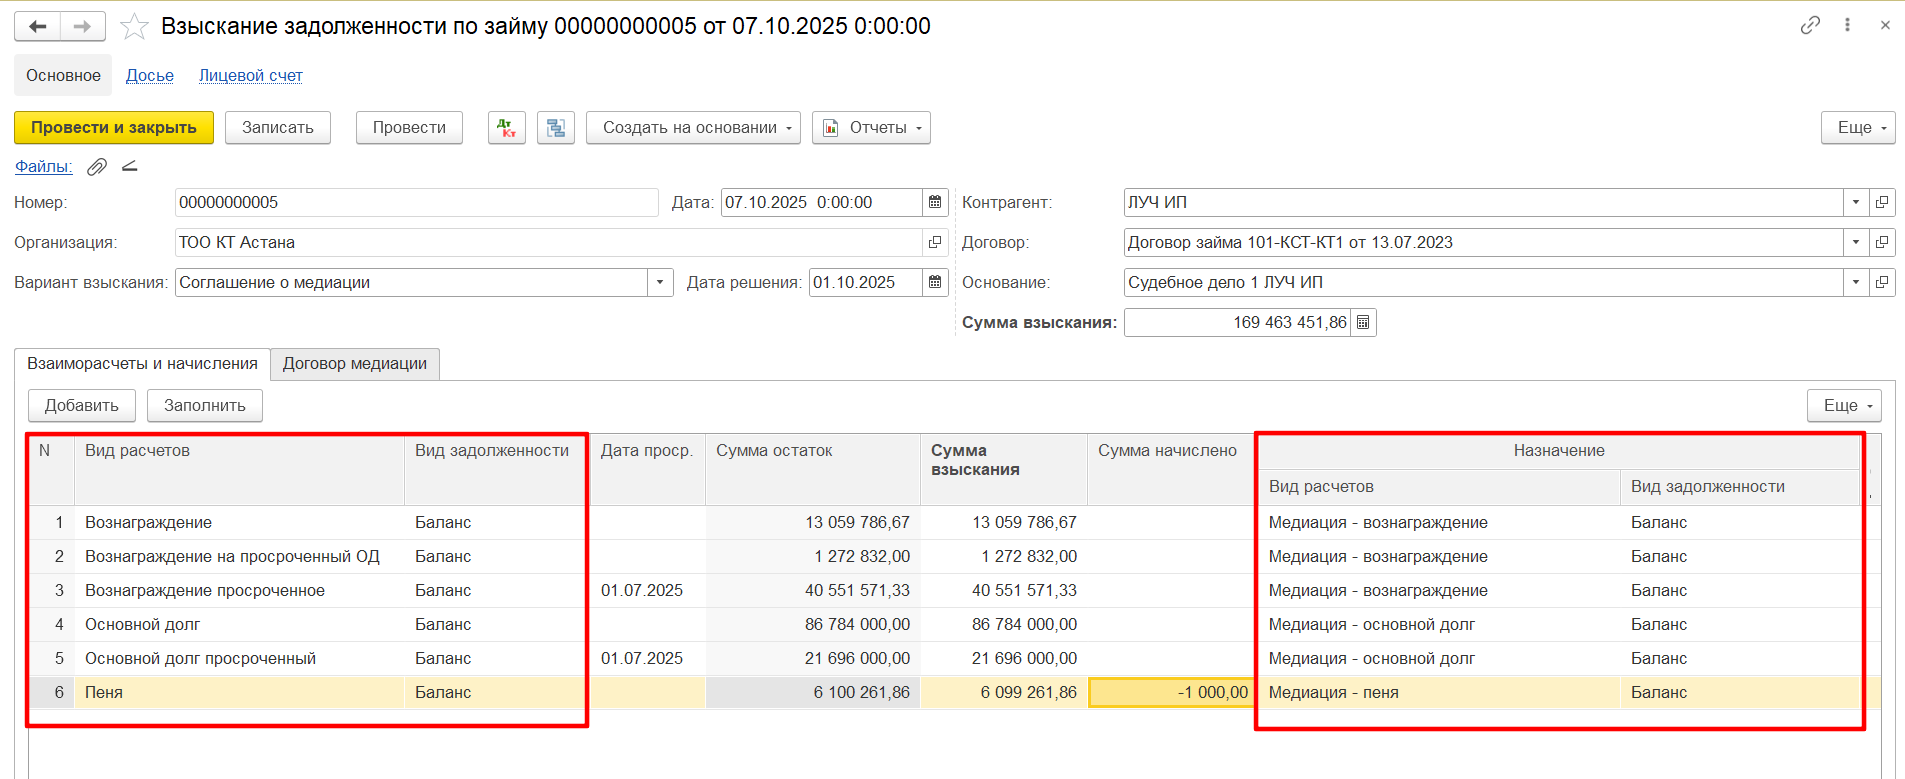Expand the Контрагент dropdown arrow

[1856, 202]
